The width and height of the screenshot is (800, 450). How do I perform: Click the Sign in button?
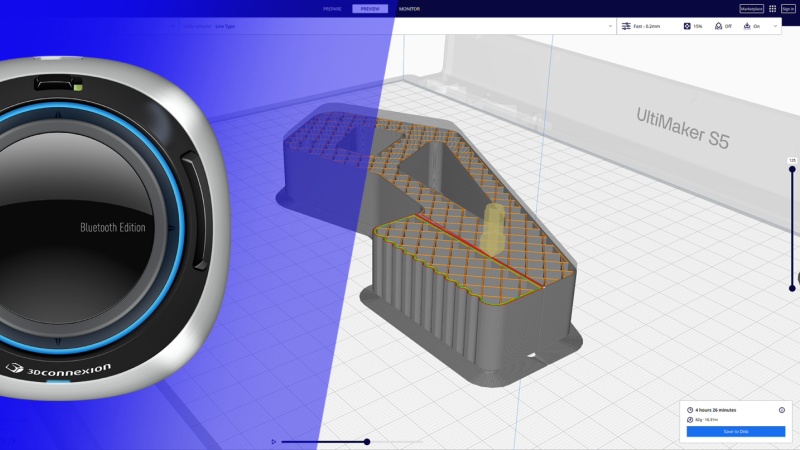(x=788, y=9)
